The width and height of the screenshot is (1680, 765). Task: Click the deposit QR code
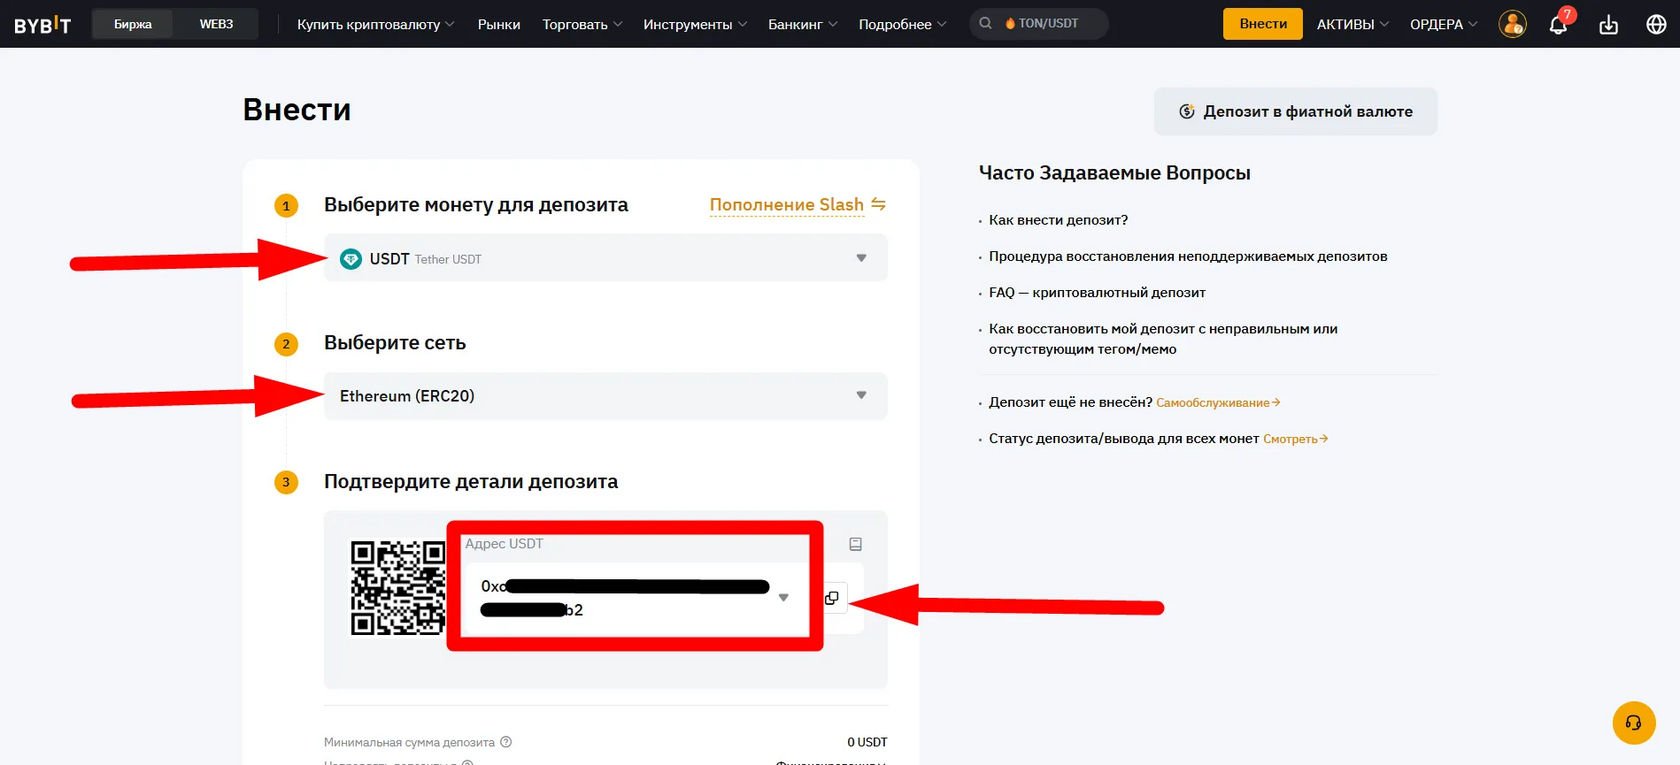tap(397, 588)
